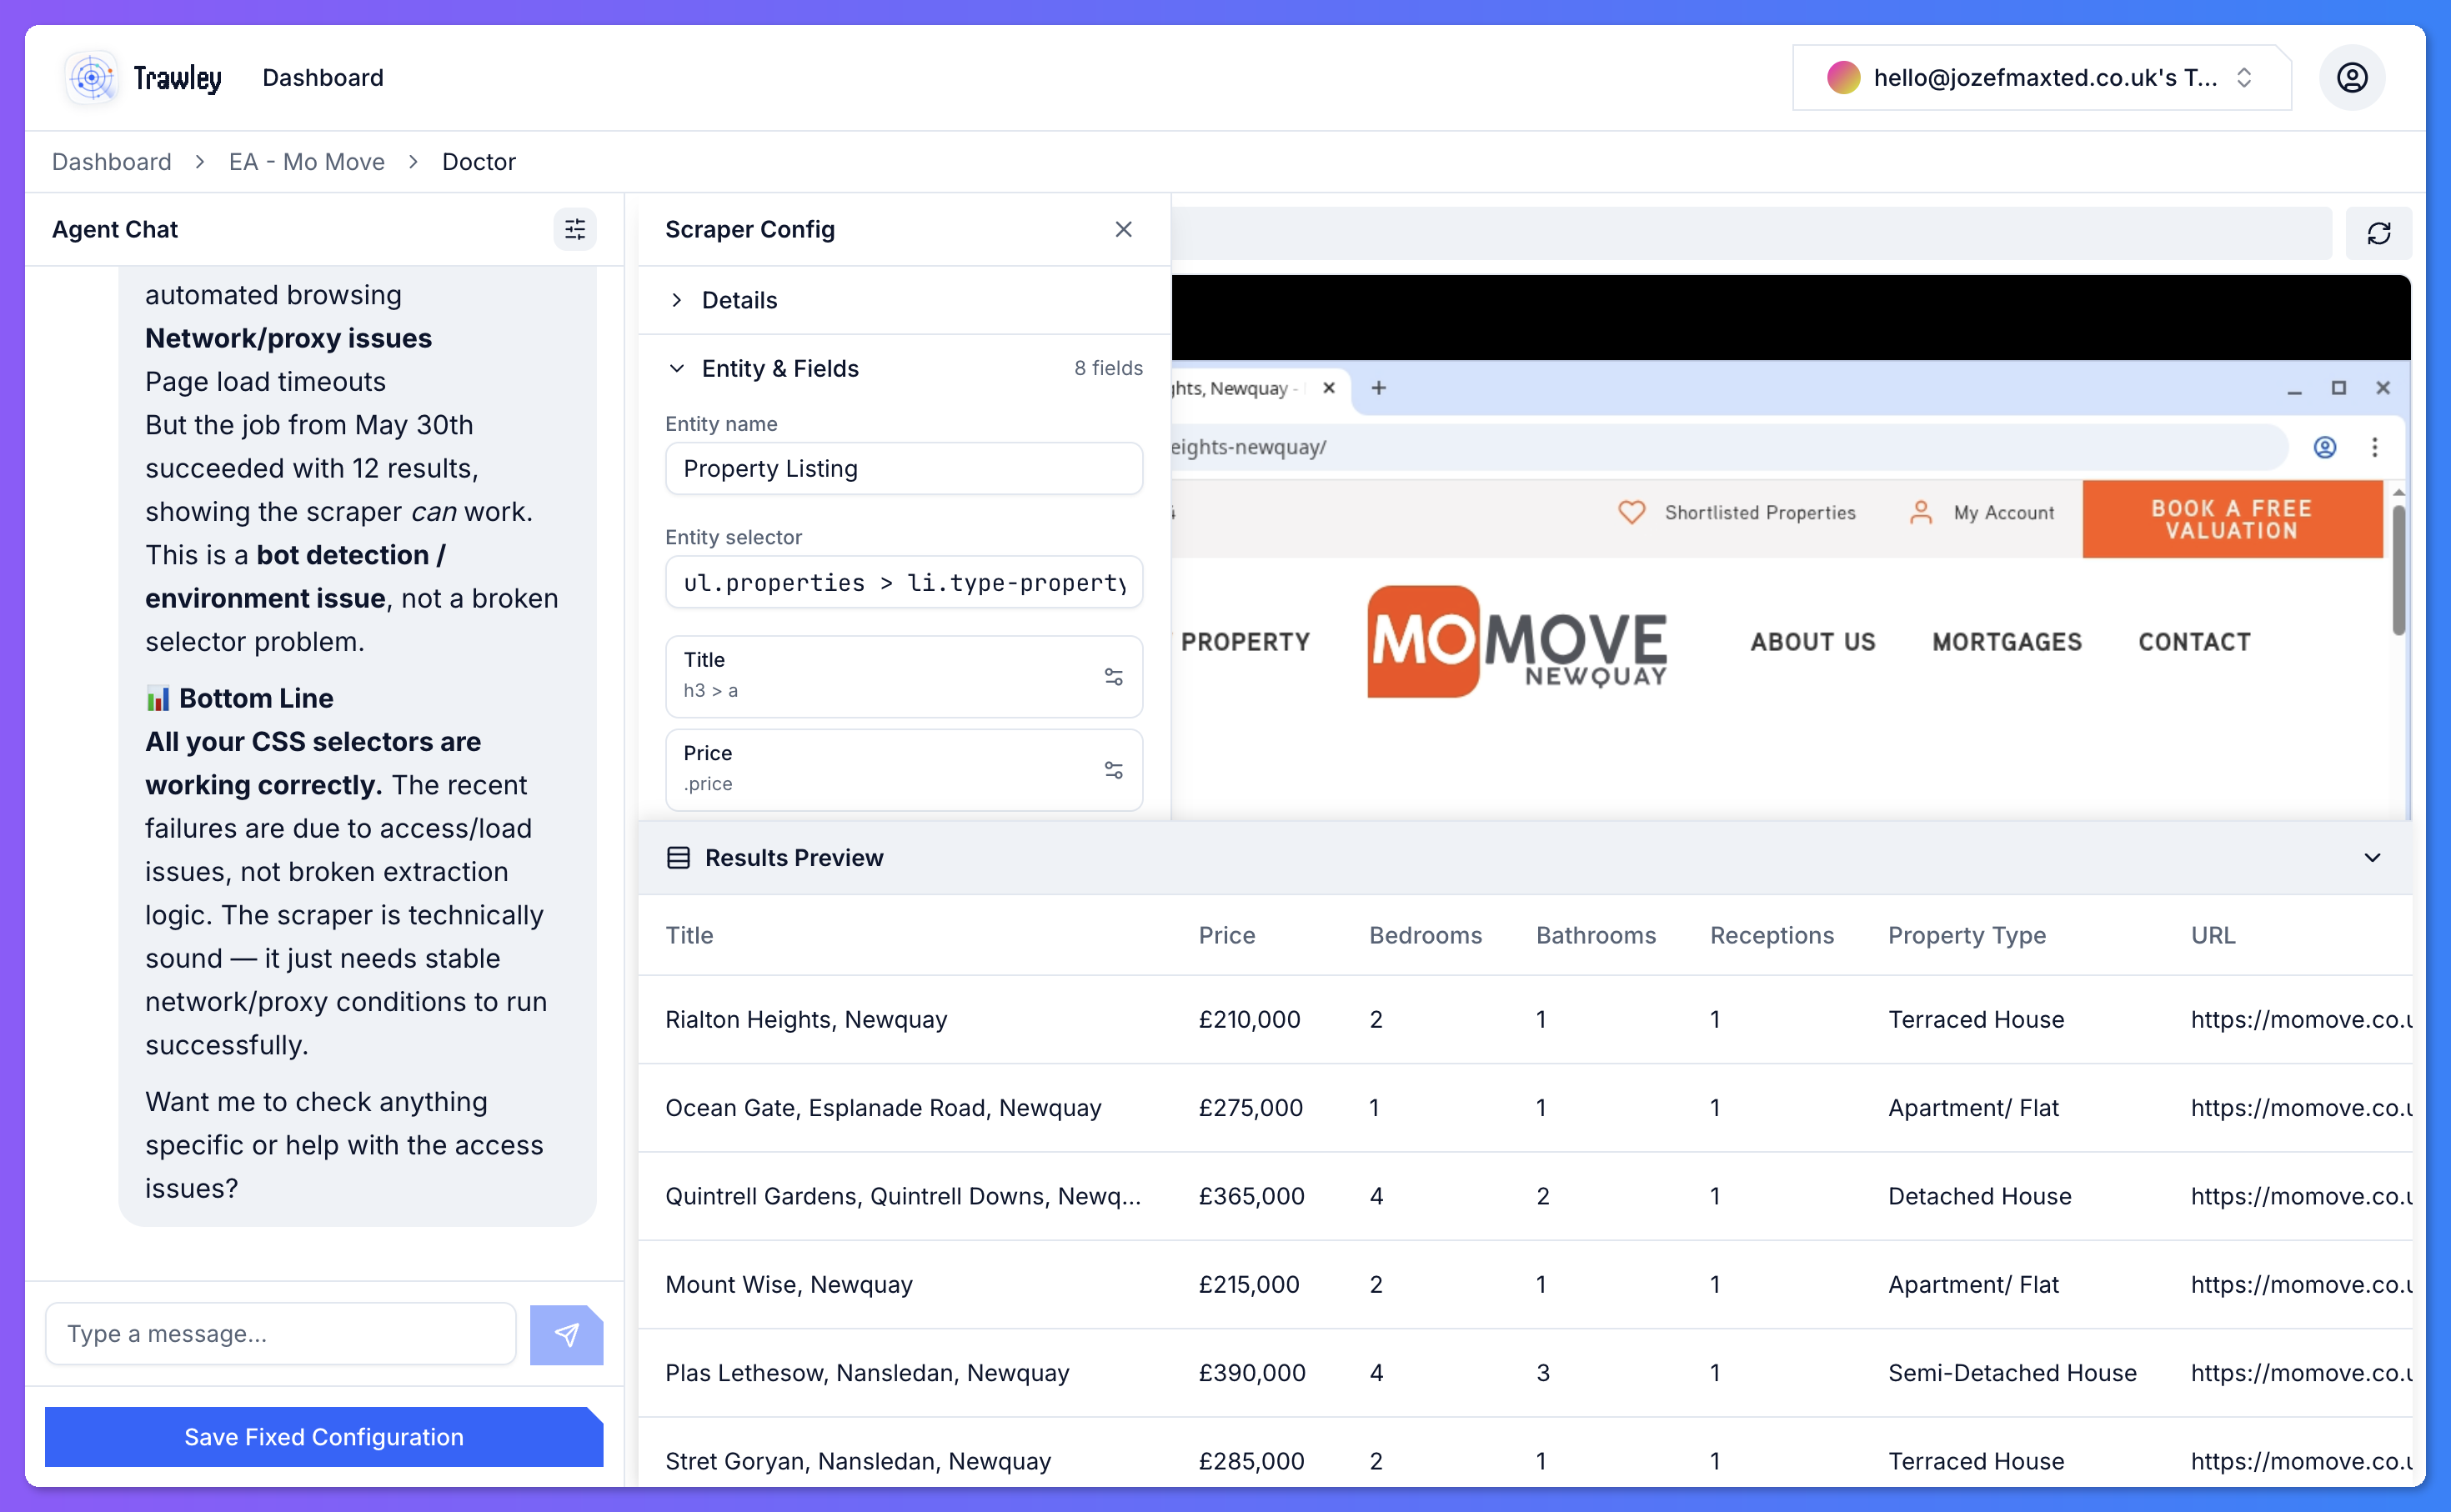Click the Semi-Detached House cell
Image resolution: width=2451 pixels, height=1512 pixels.
click(2012, 1373)
